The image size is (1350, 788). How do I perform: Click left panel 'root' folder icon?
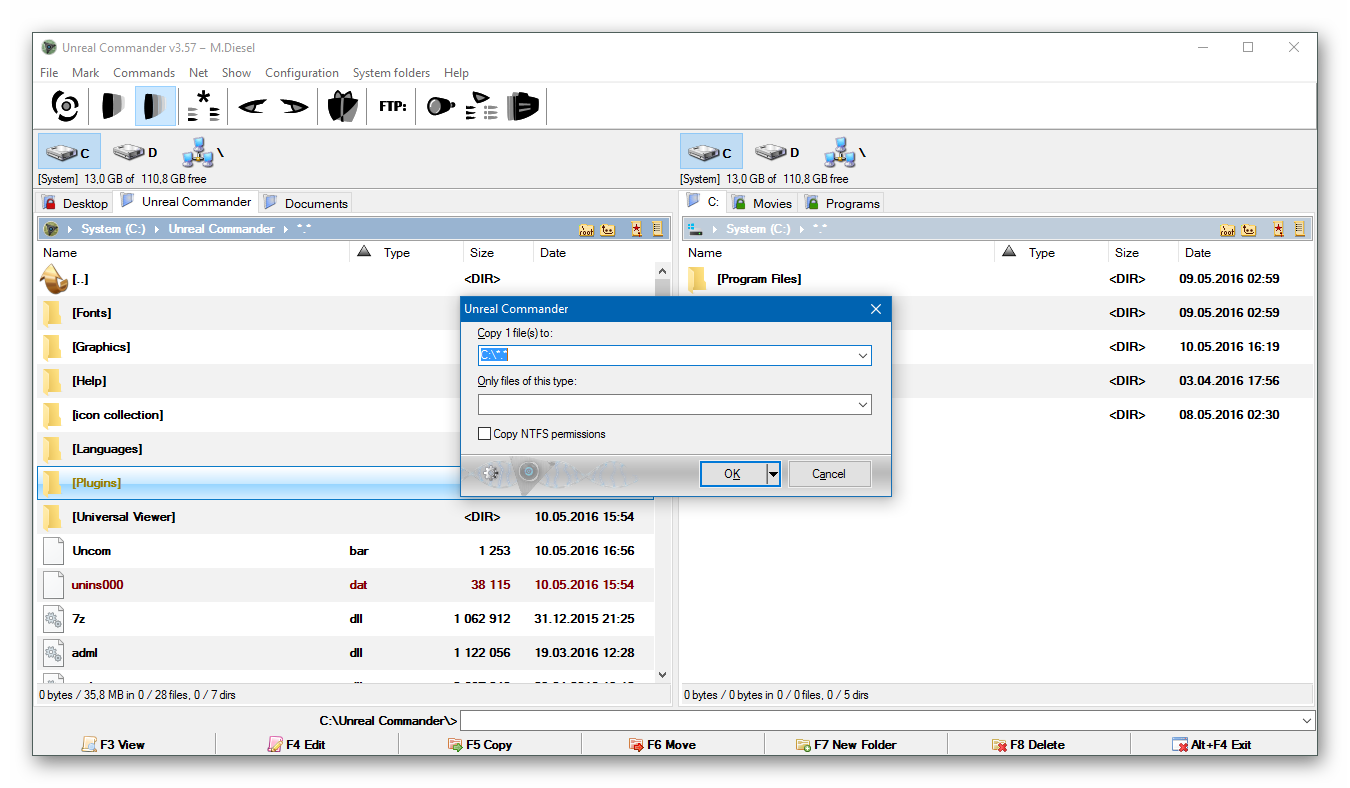click(x=587, y=229)
